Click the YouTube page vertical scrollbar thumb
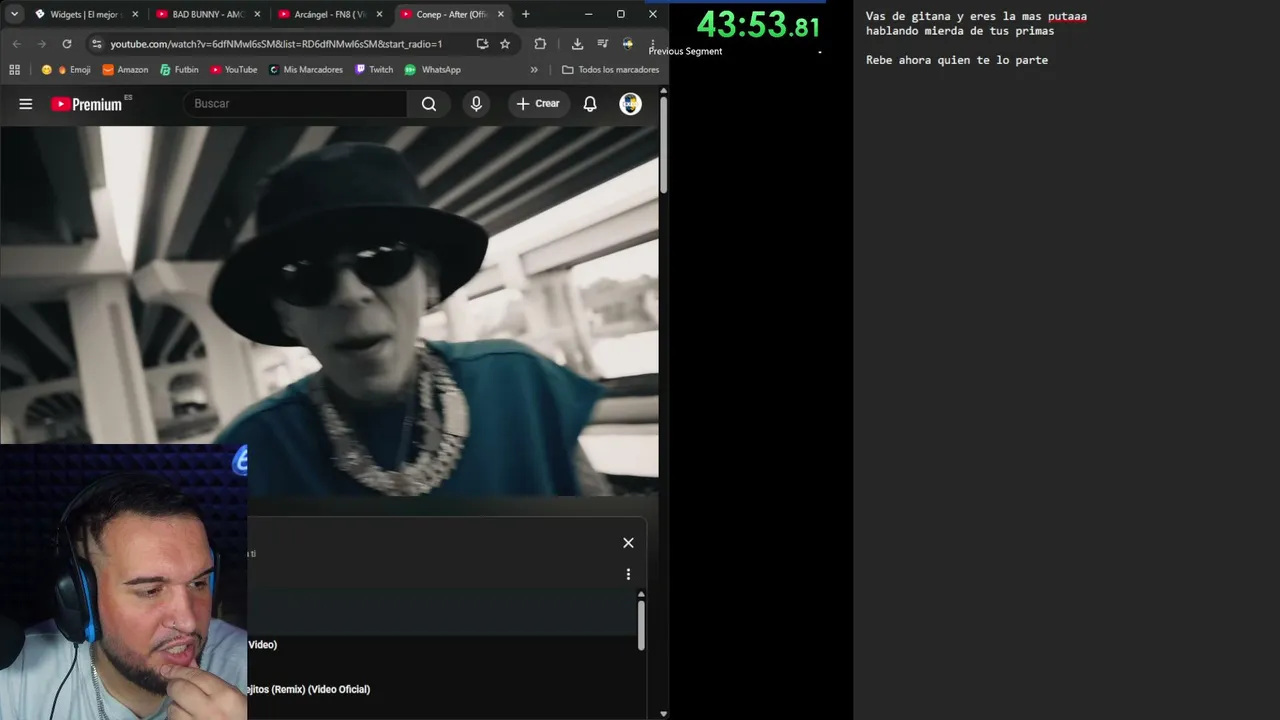1280x720 pixels. tap(663, 146)
